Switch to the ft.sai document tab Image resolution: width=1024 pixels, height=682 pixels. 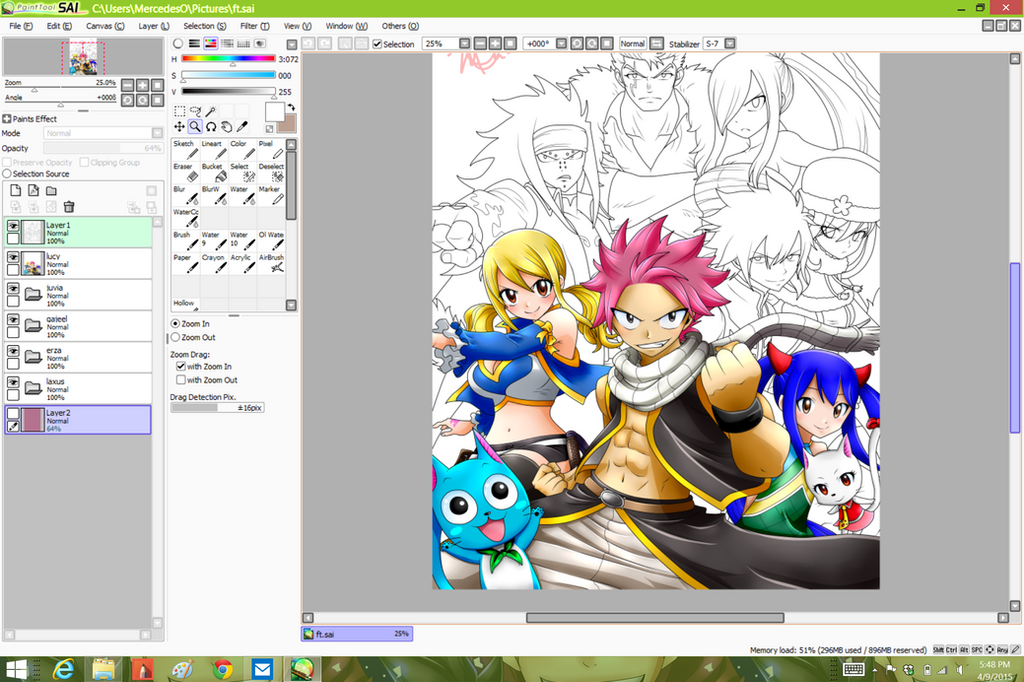tap(357, 634)
